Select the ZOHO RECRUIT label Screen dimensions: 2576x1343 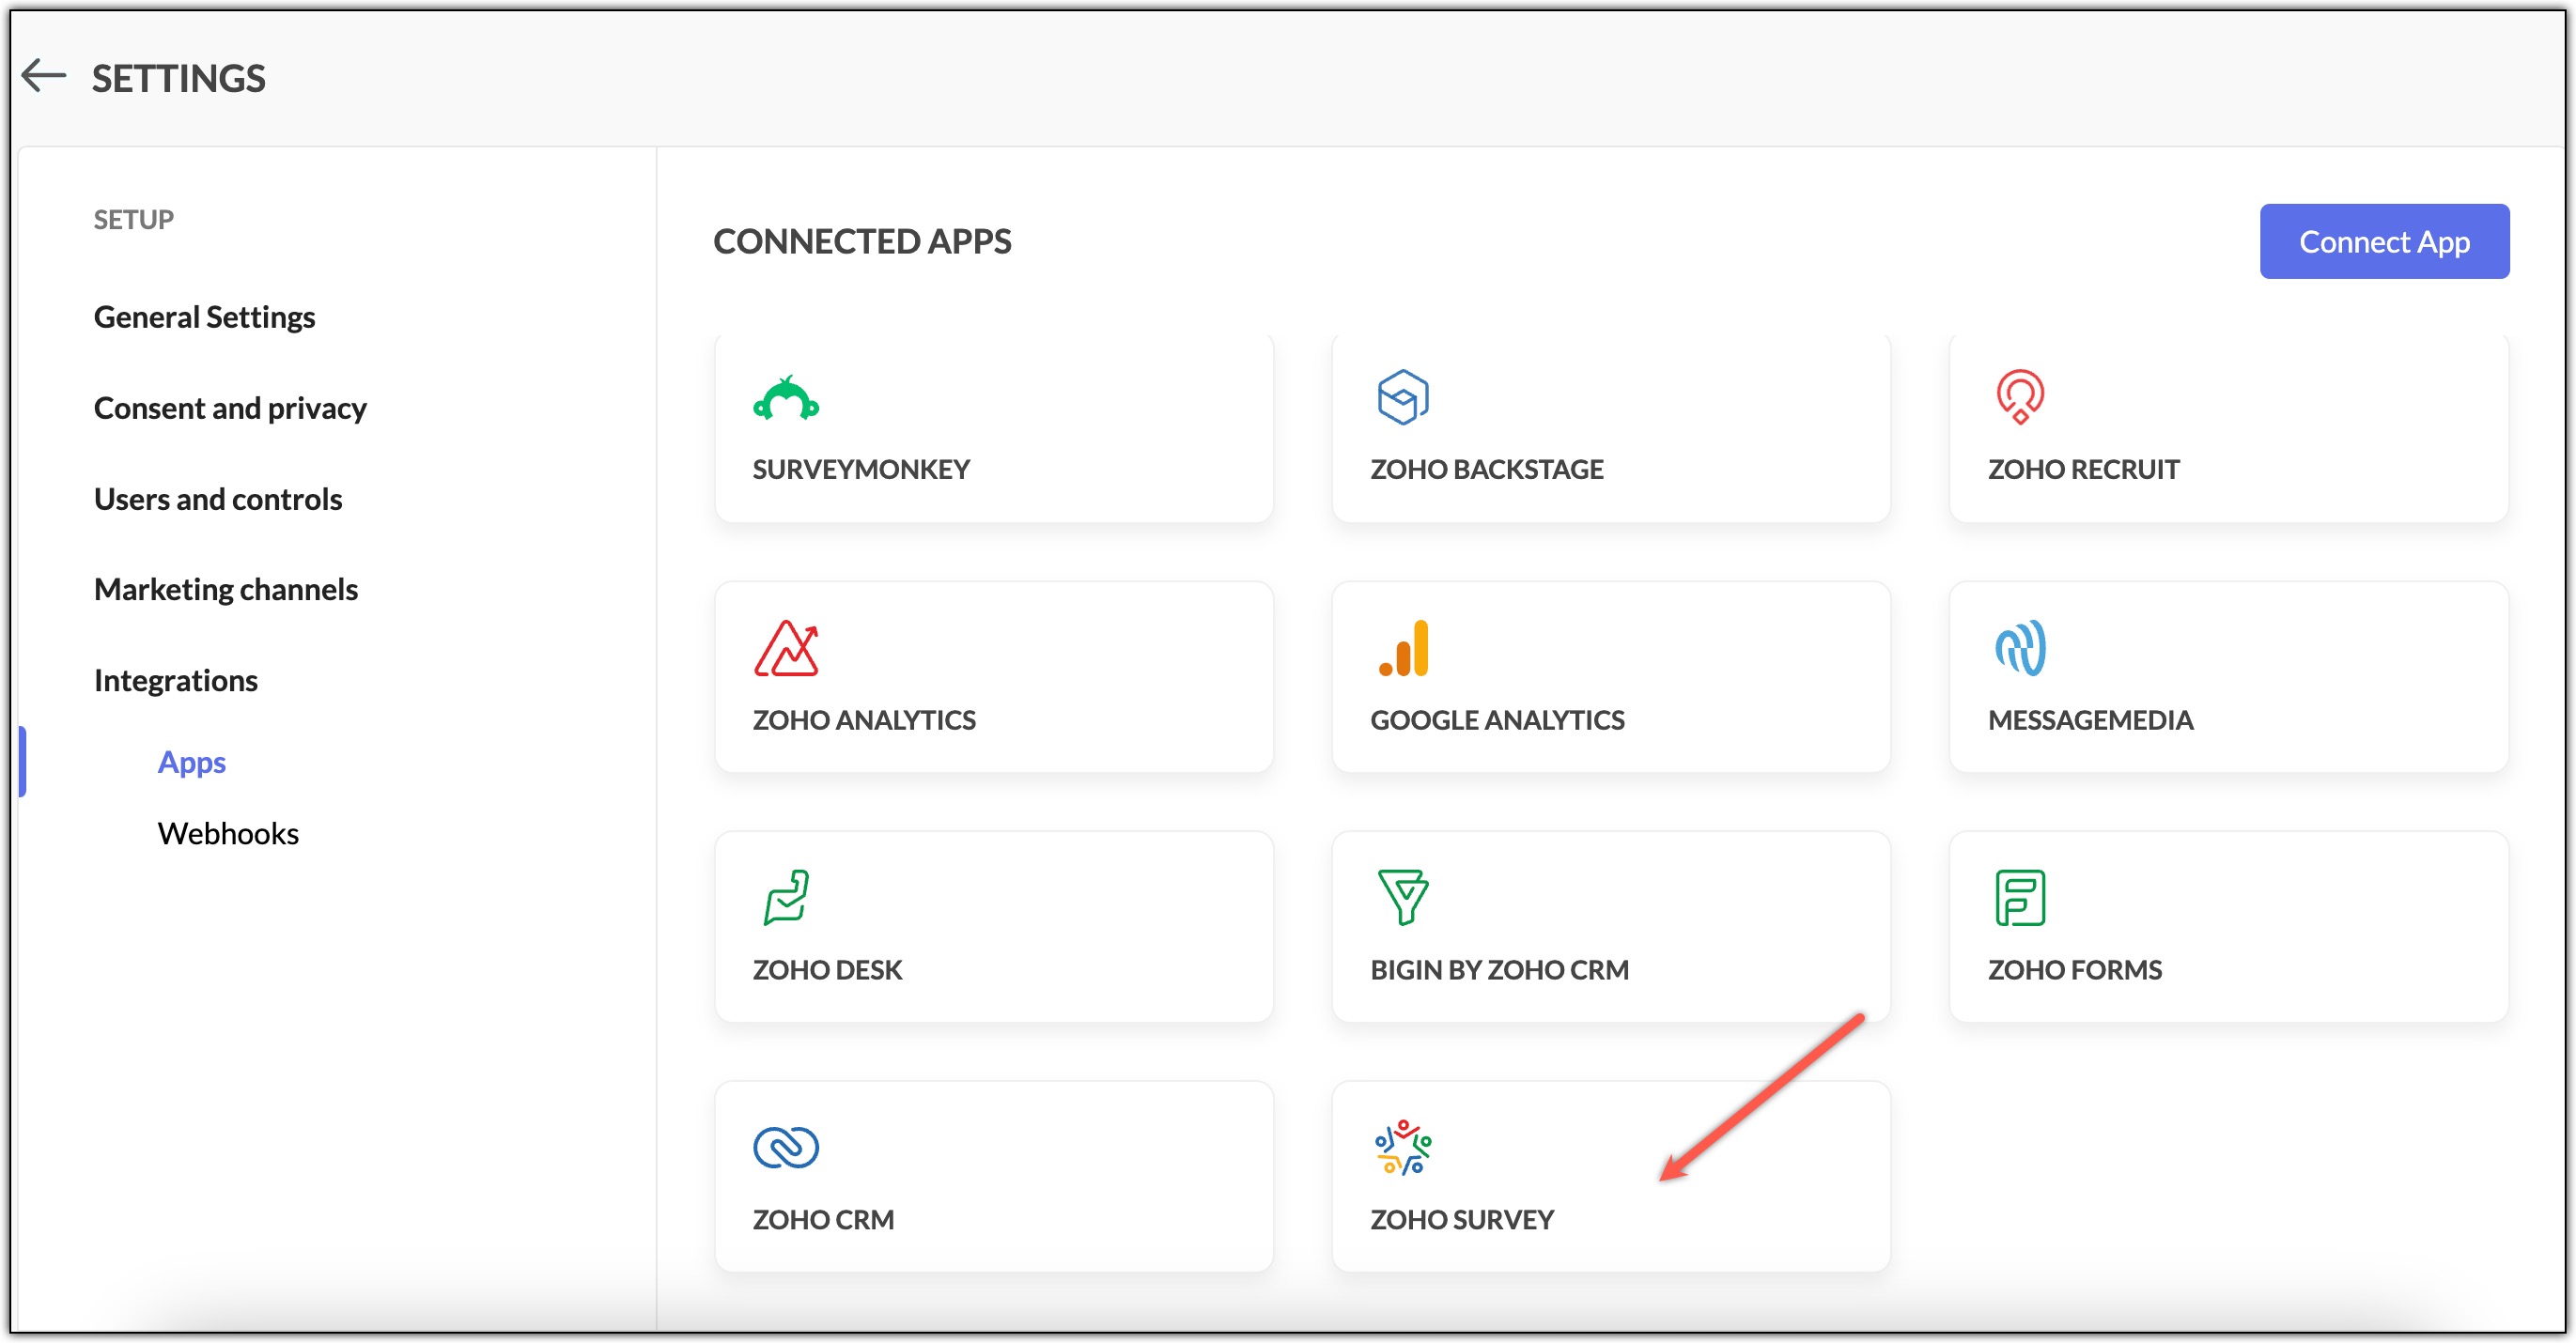pos(2083,469)
